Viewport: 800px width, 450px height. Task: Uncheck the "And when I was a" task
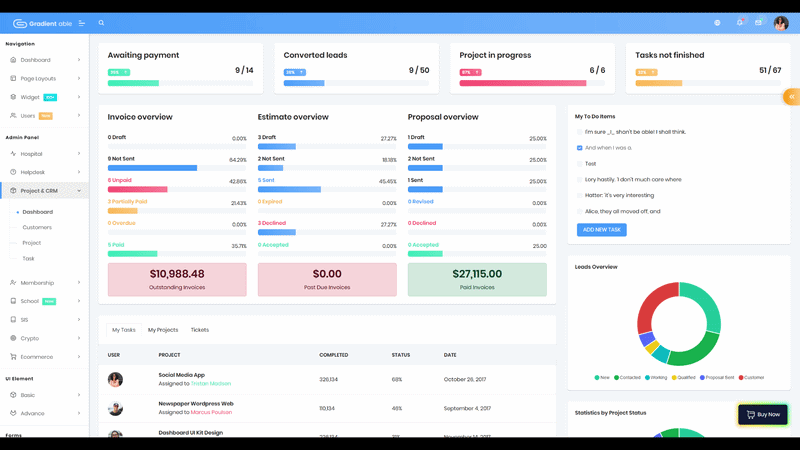(x=580, y=148)
